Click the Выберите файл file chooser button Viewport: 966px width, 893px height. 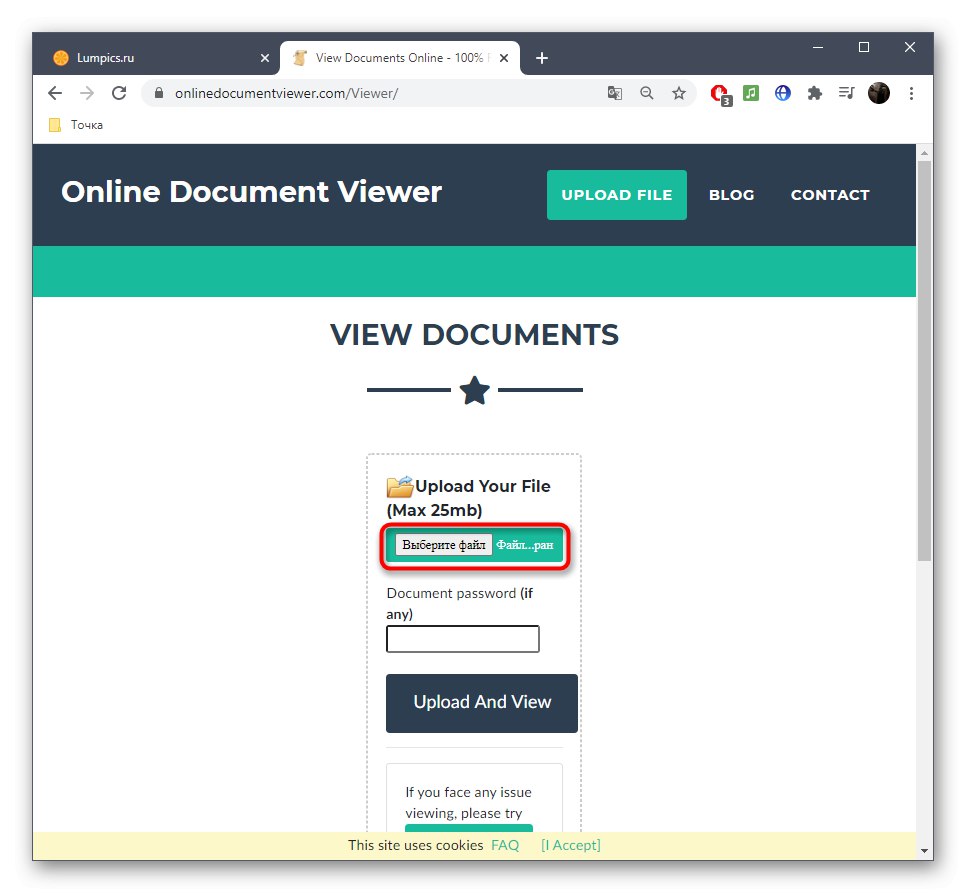(444, 545)
